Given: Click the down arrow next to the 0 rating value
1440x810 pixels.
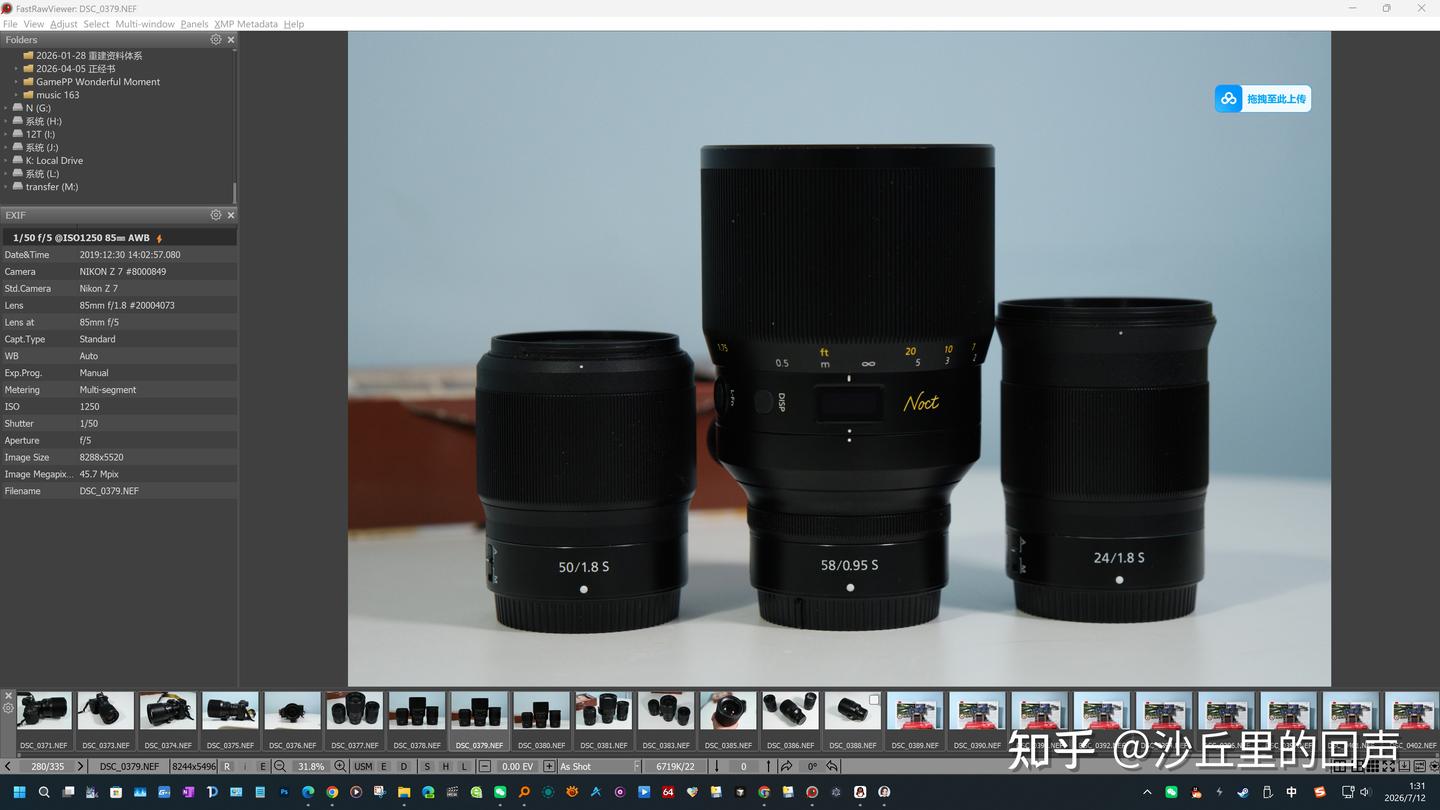Looking at the screenshot, I should [x=716, y=766].
